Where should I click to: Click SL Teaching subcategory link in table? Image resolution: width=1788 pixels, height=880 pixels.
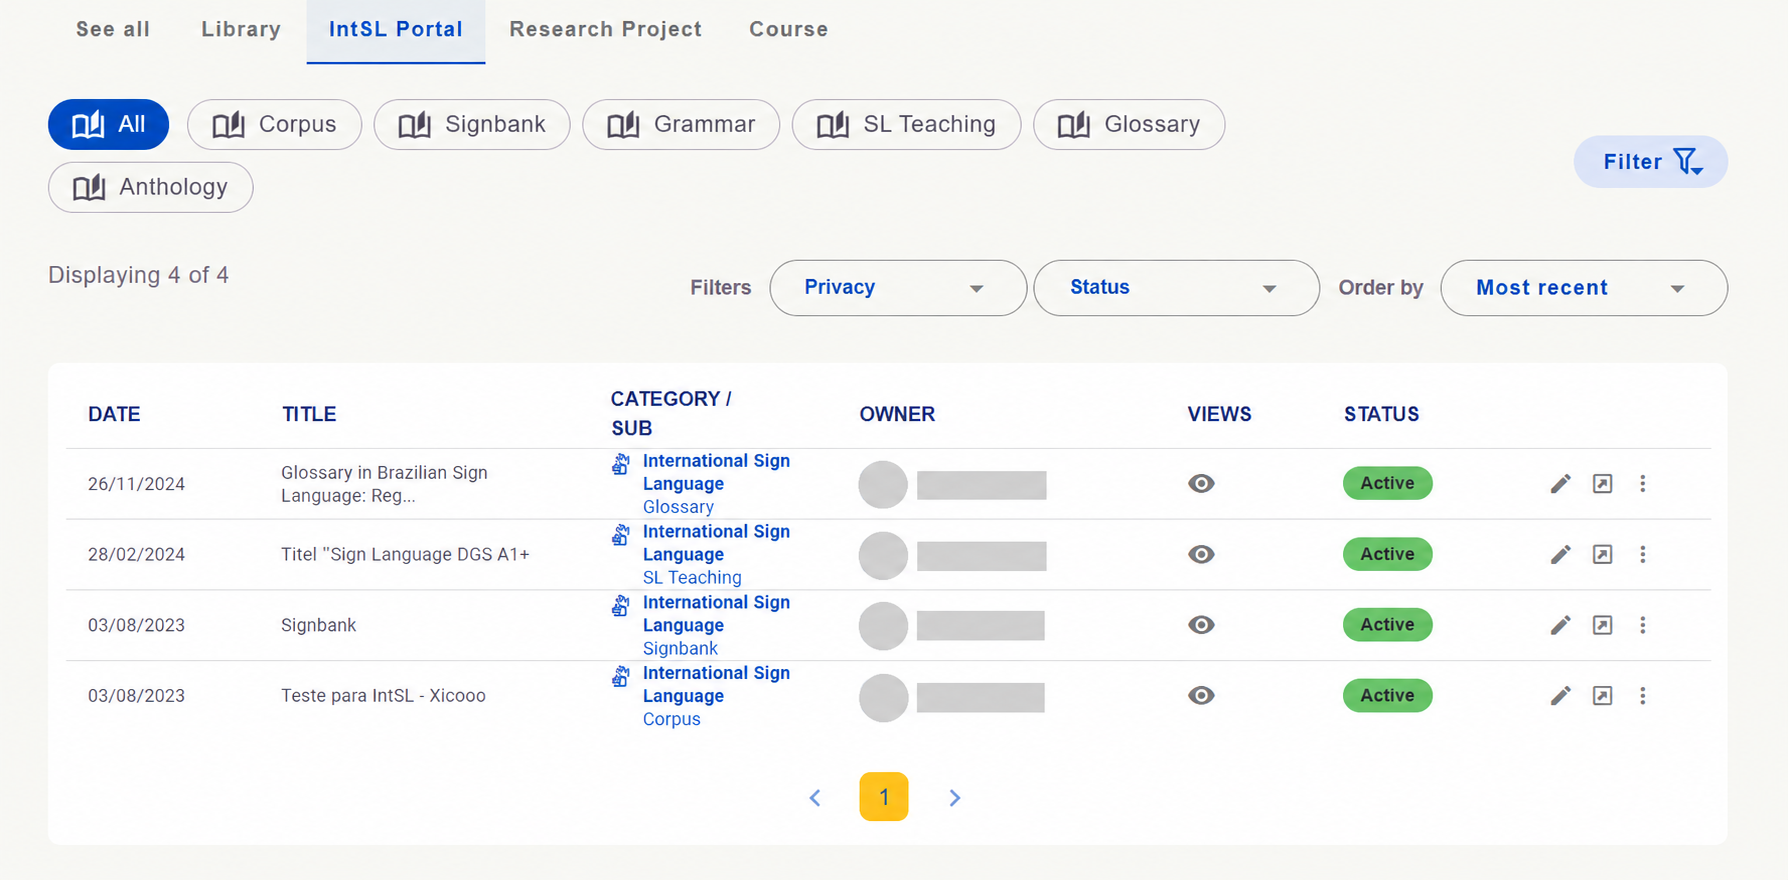click(692, 578)
